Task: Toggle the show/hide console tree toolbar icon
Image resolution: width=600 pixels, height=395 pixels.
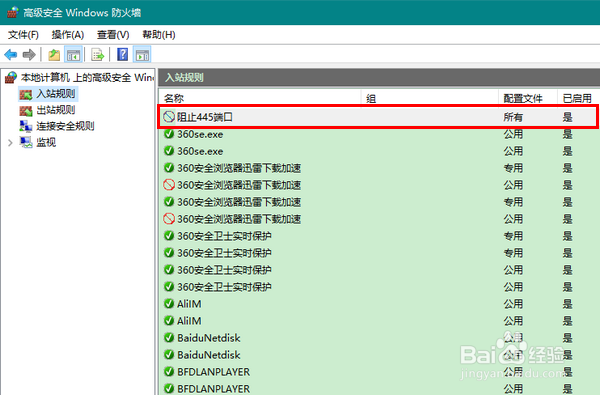Action: click(73, 55)
